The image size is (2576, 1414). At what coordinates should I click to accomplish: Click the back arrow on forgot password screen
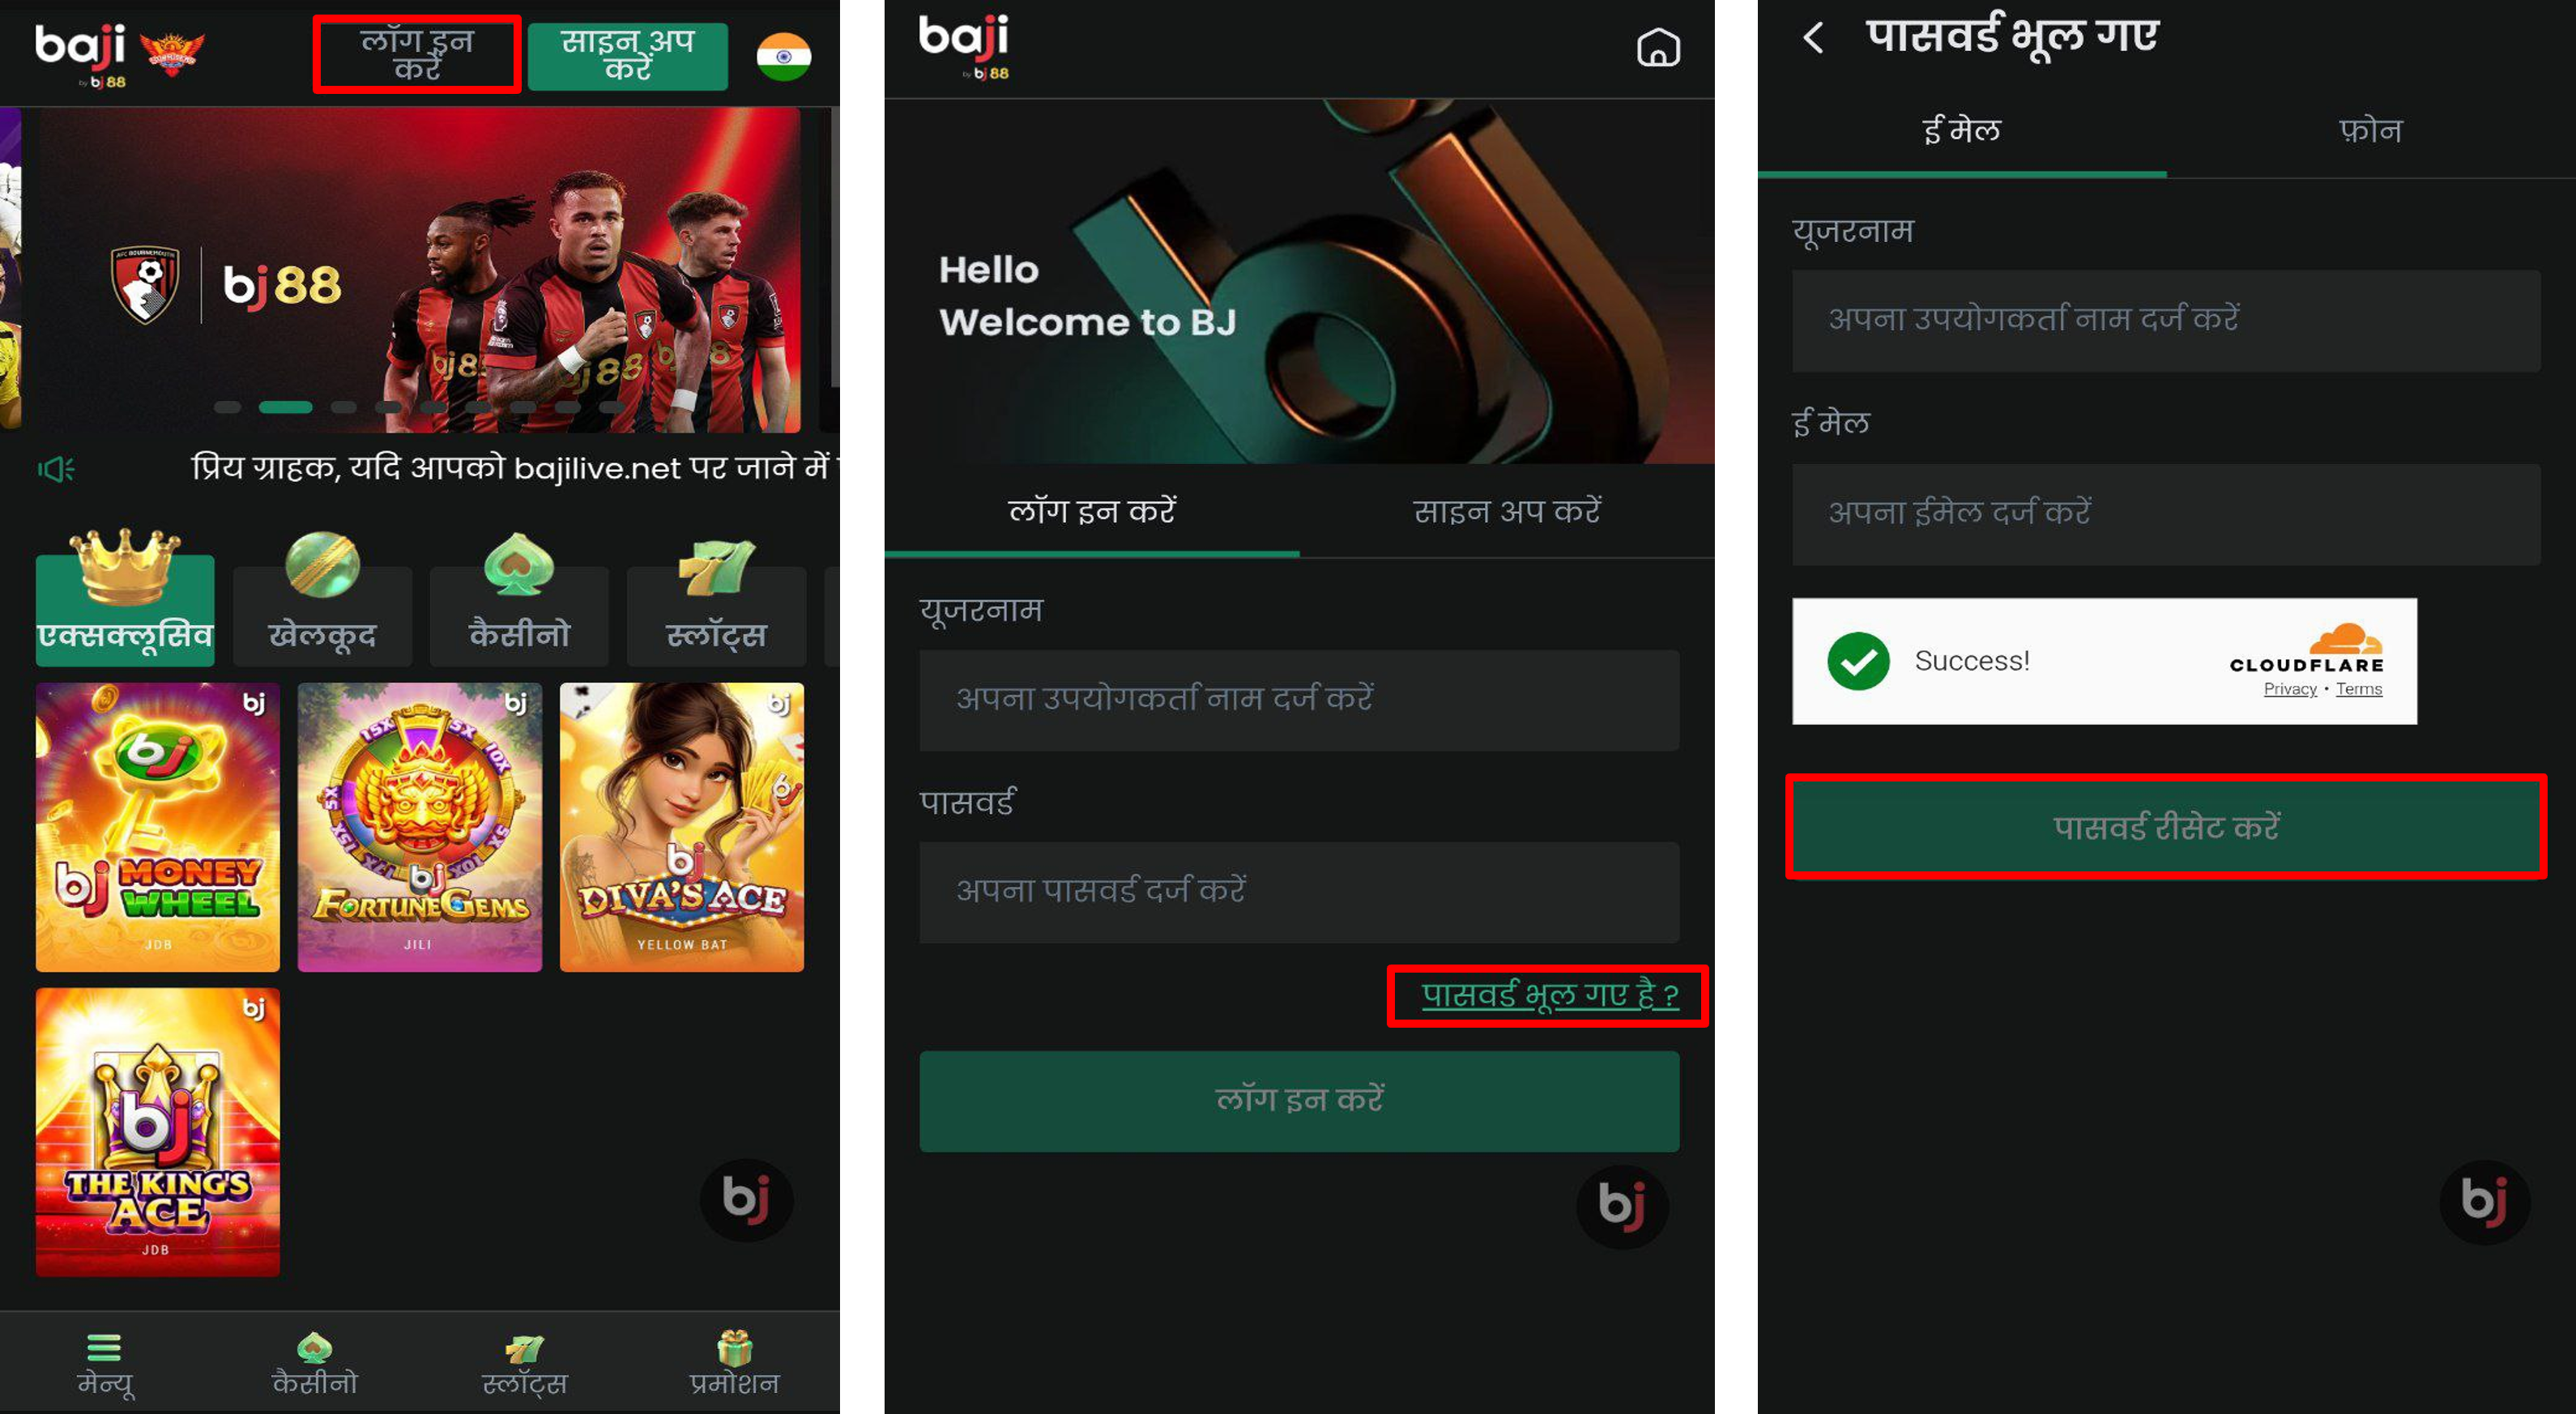click(1813, 39)
